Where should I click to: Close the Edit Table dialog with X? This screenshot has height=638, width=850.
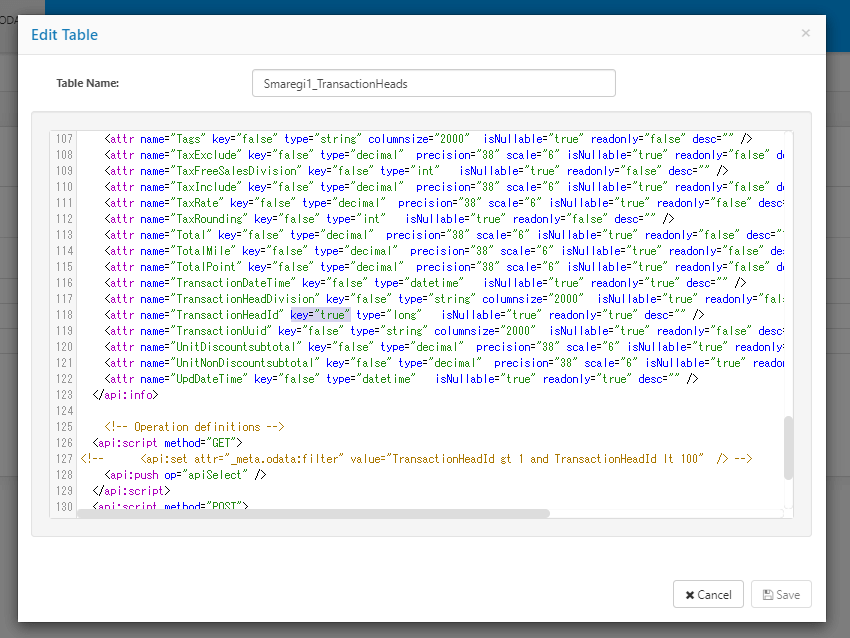(x=805, y=33)
